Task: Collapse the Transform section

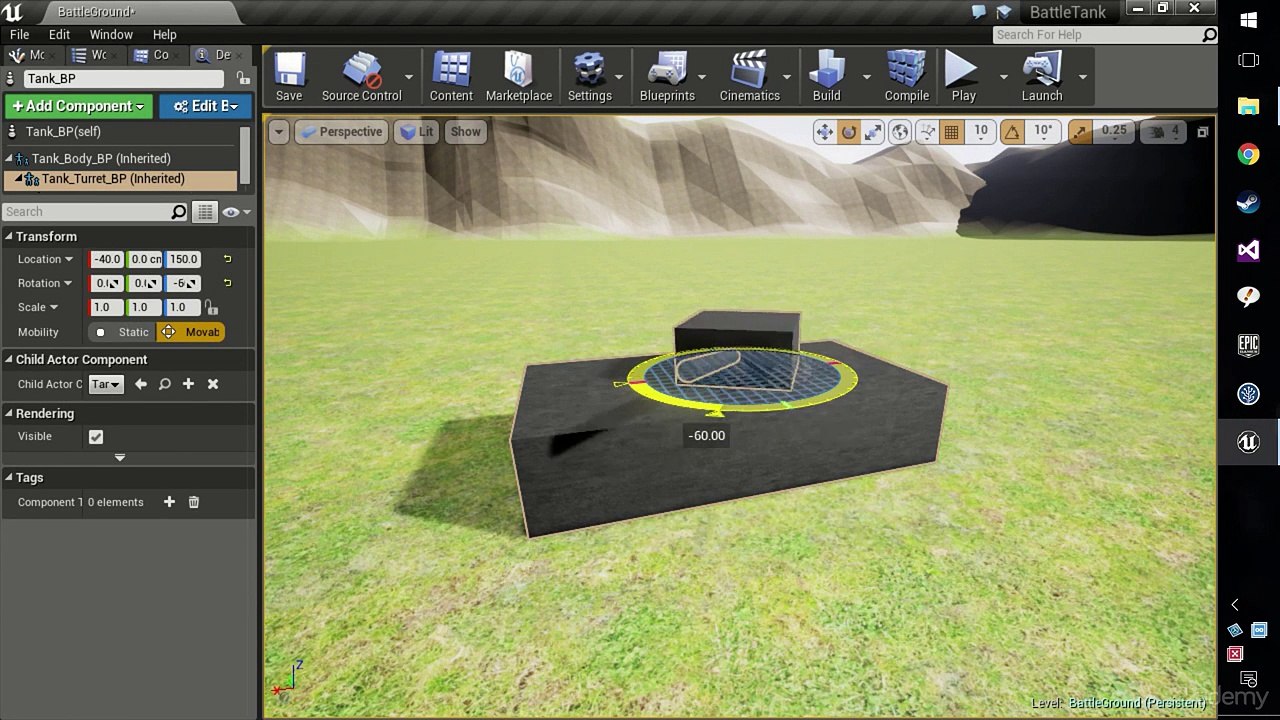Action: click(x=8, y=237)
